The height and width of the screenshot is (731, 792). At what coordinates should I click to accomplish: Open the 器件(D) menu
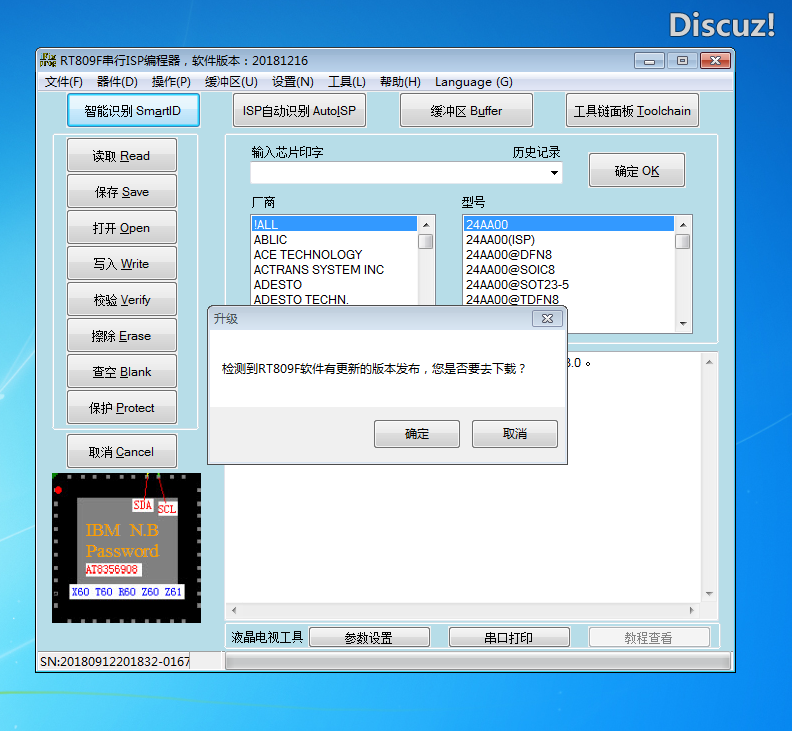pos(117,81)
